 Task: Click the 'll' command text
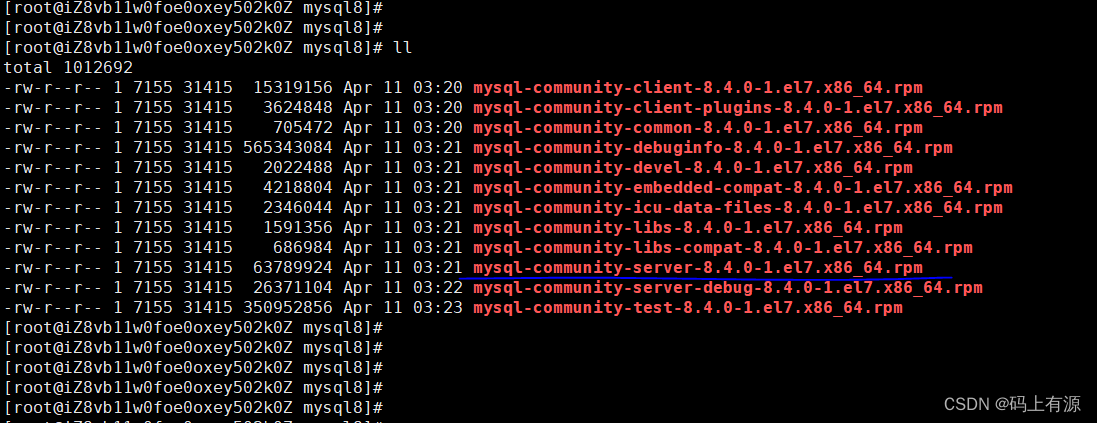pyautogui.click(x=403, y=48)
